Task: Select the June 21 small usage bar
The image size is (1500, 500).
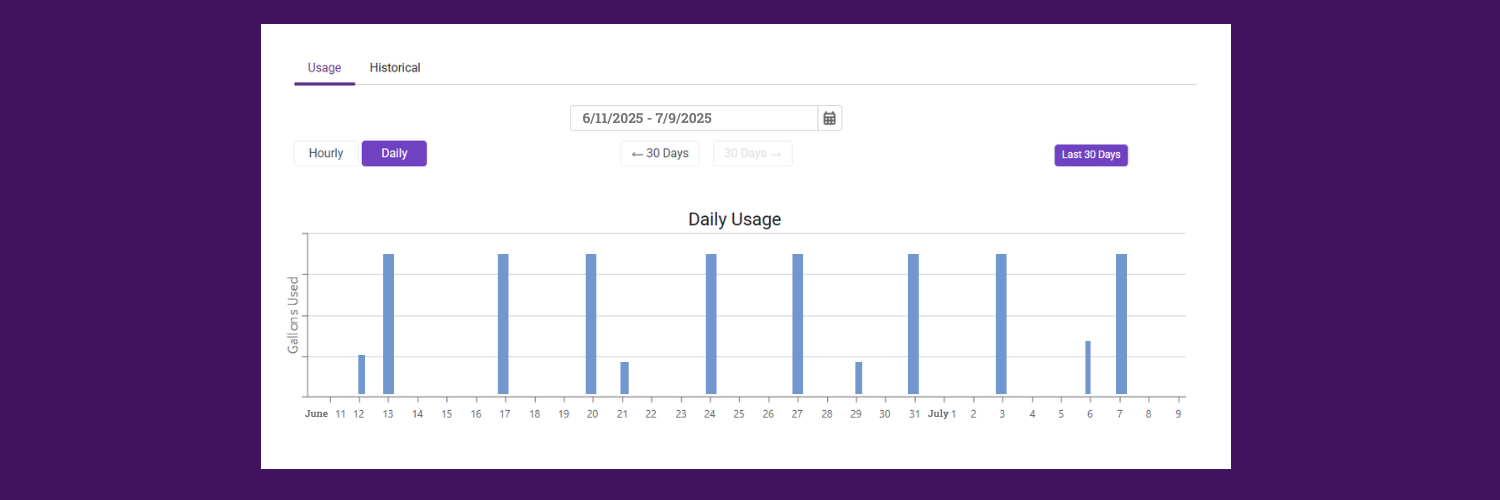Action: pos(624,378)
